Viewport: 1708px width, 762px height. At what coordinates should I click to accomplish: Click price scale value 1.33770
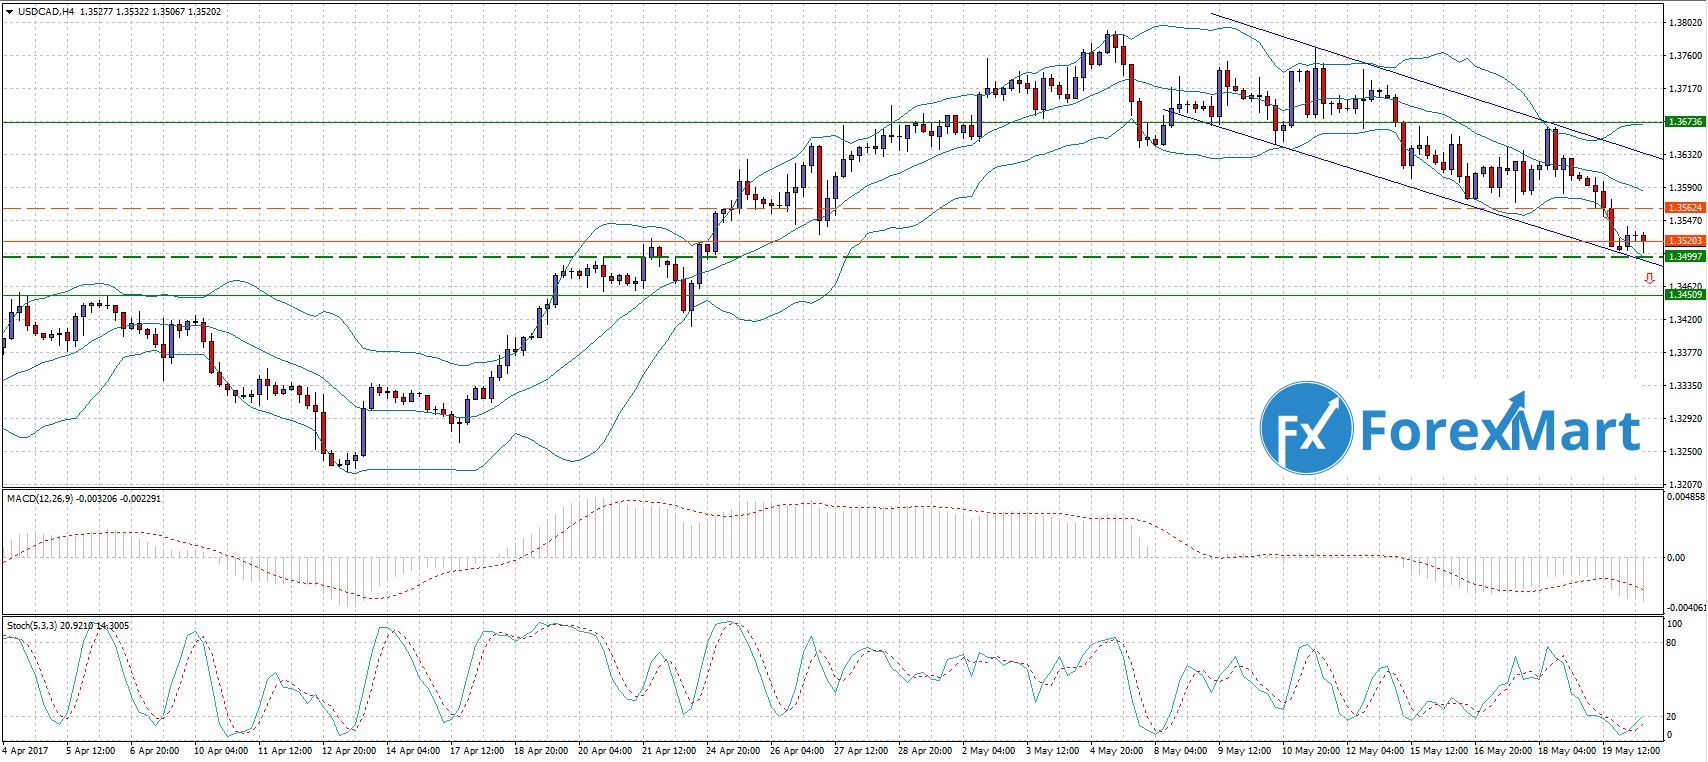point(1686,353)
